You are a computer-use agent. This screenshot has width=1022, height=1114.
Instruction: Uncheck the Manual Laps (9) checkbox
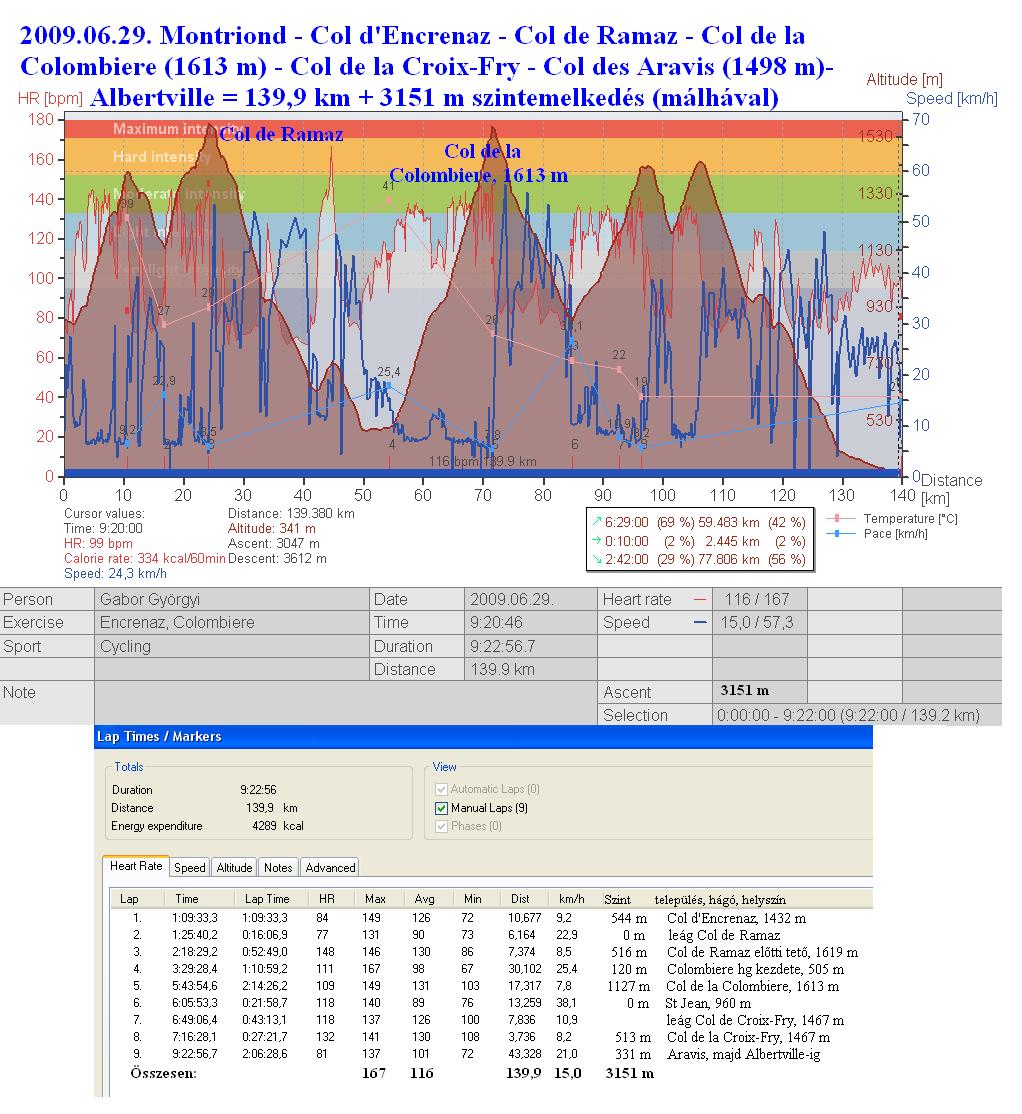point(441,808)
